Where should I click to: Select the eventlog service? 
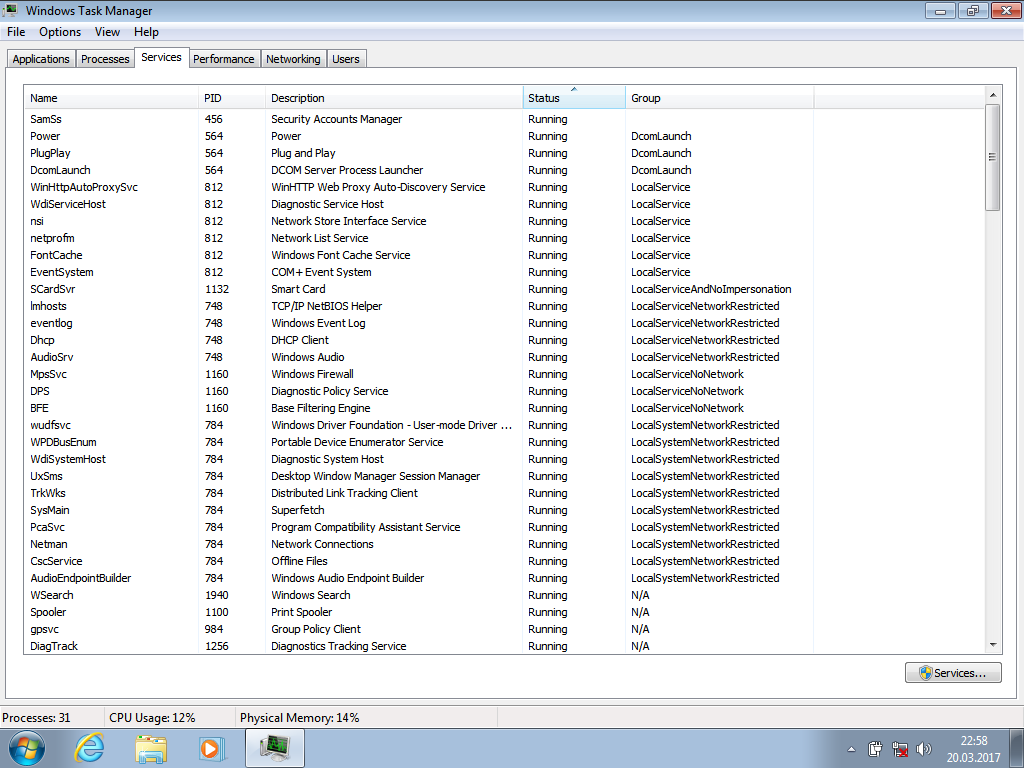52,323
